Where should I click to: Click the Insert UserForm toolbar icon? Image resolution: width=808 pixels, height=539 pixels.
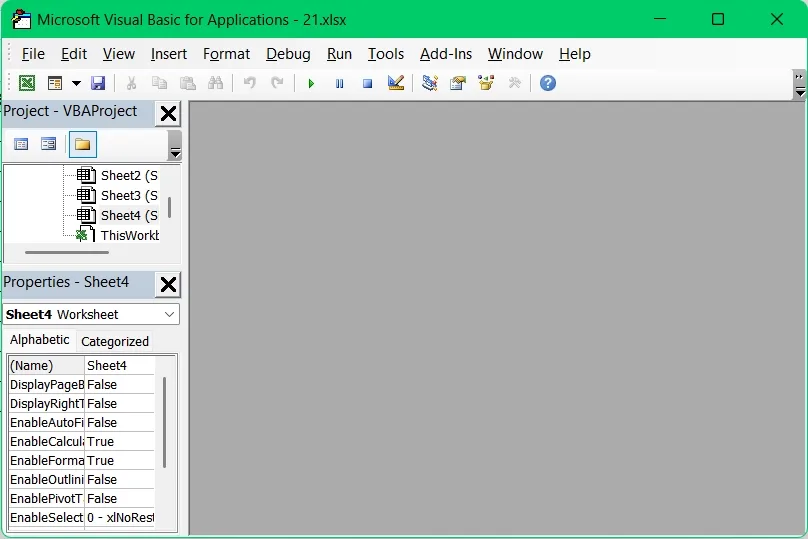[55, 83]
